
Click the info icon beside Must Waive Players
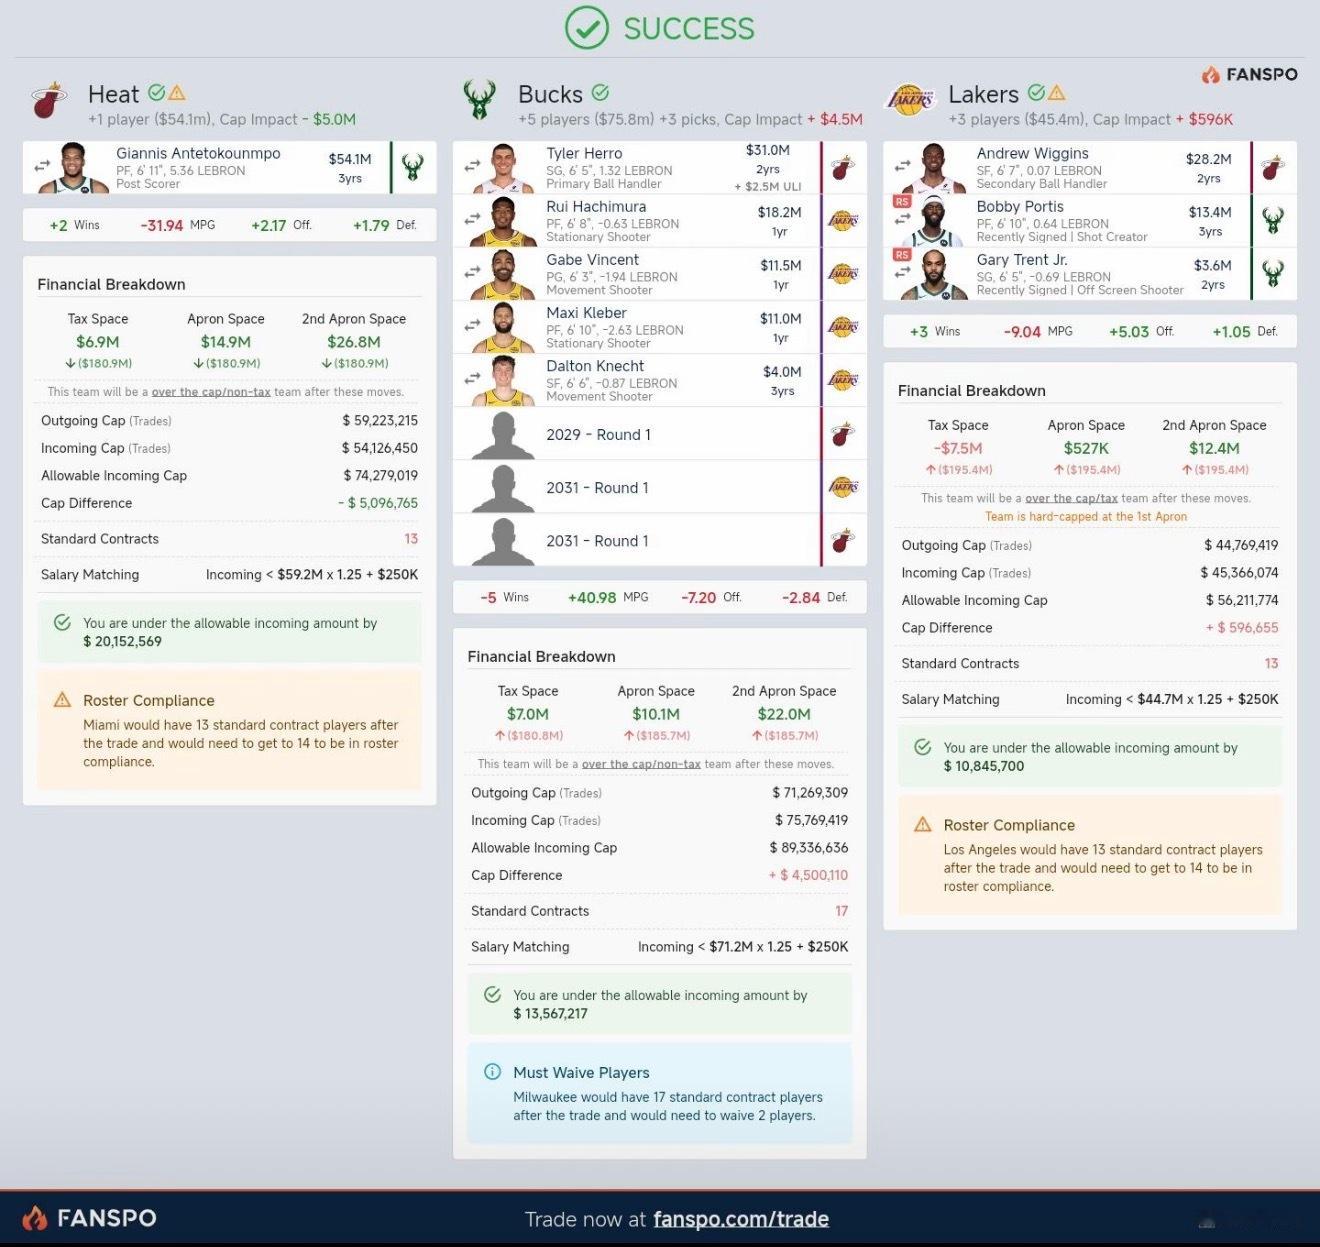point(492,1072)
